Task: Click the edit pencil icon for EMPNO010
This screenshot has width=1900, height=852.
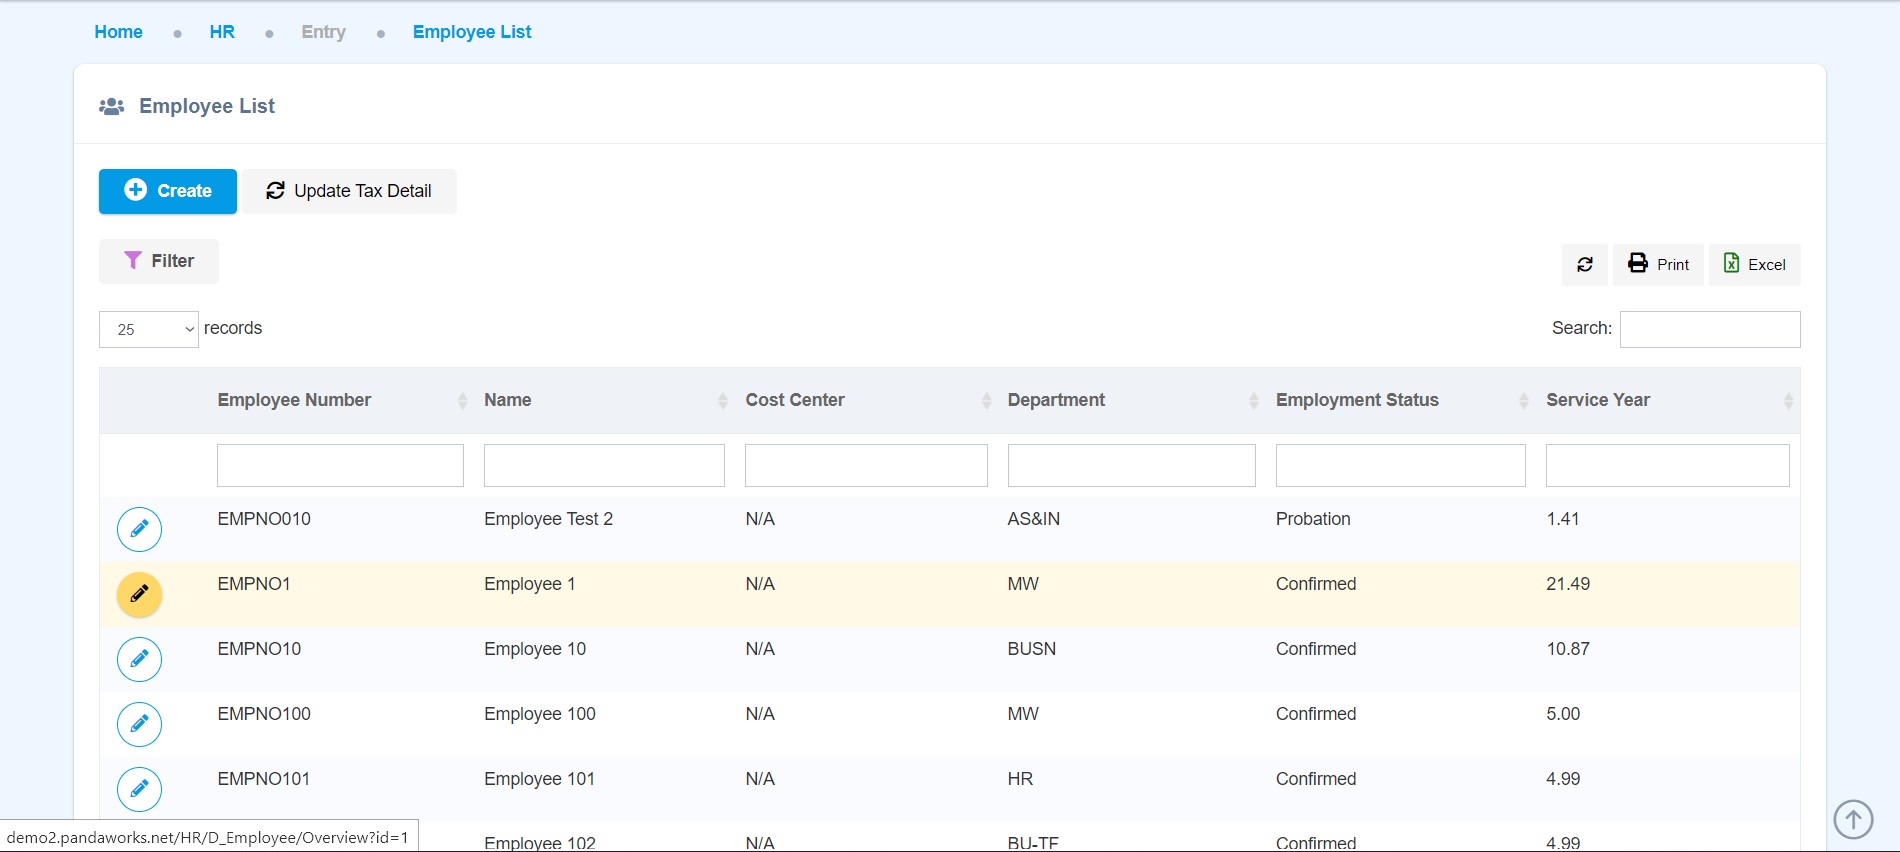Action: 139,529
